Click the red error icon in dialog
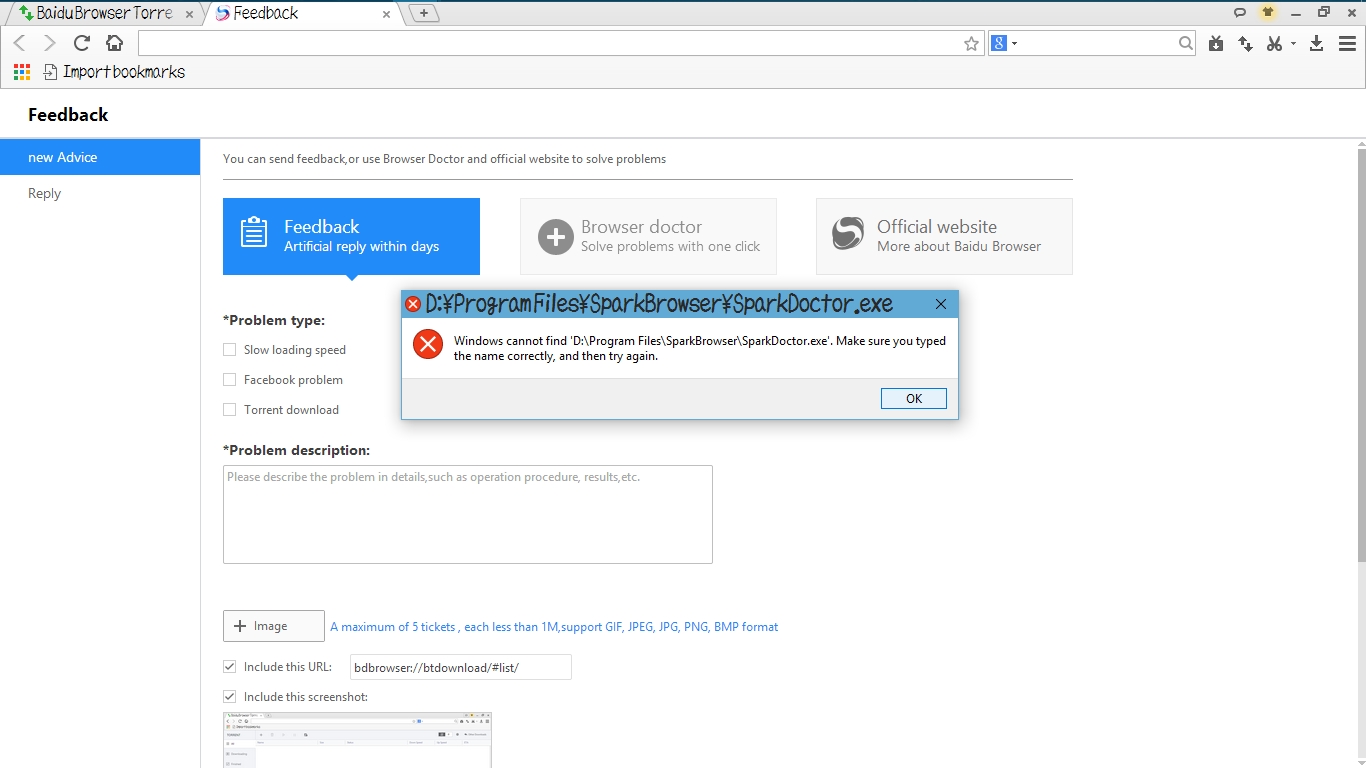This screenshot has width=1366, height=768. pos(428,345)
